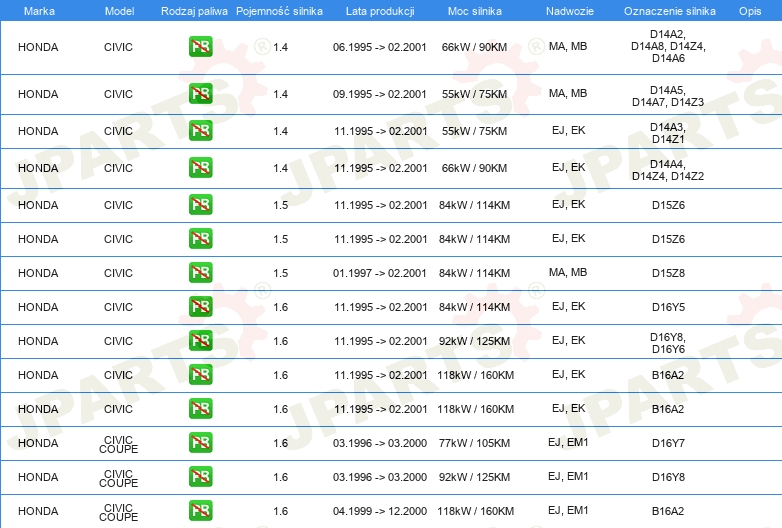Click petrol icon in the D16Y5 engine row

(x=200, y=307)
